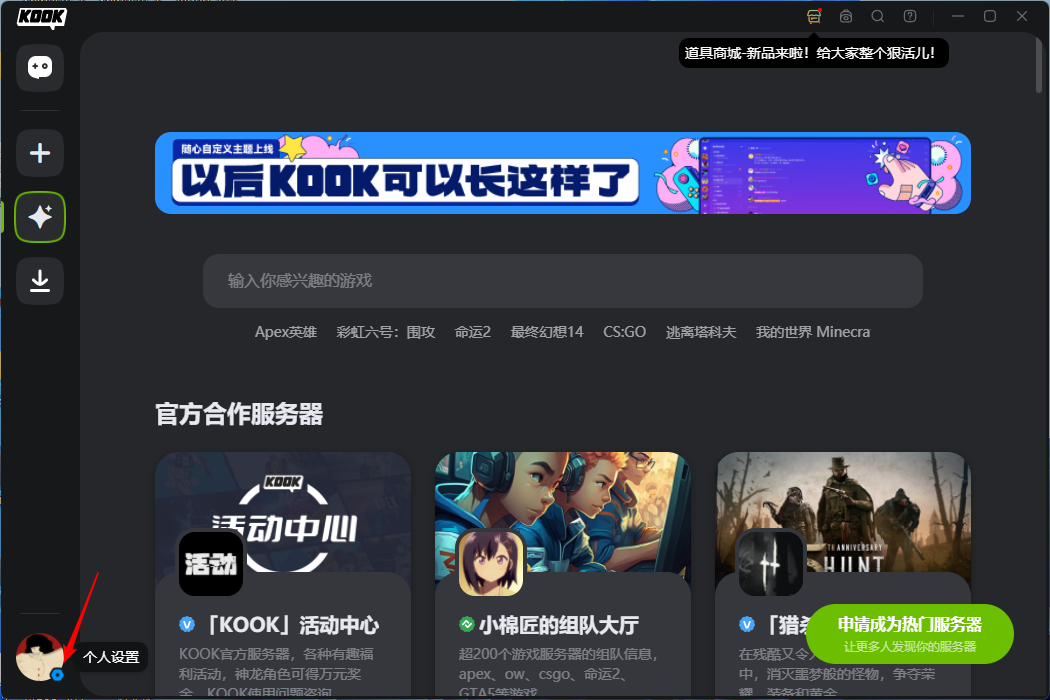Click the plus icon to add a server

[x=40, y=153]
